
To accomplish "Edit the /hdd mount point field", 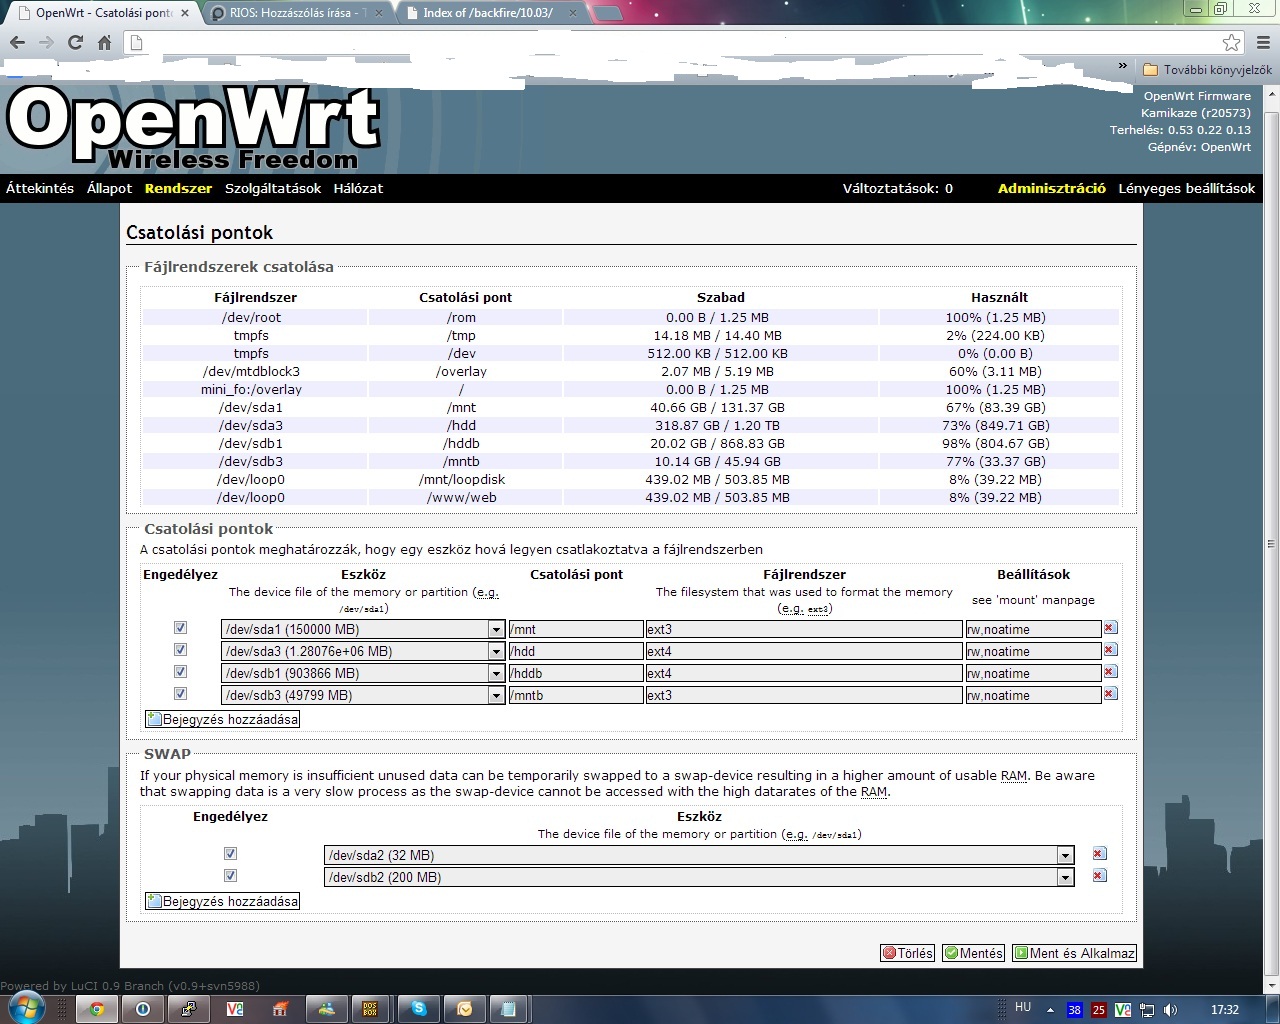I will [576, 651].
